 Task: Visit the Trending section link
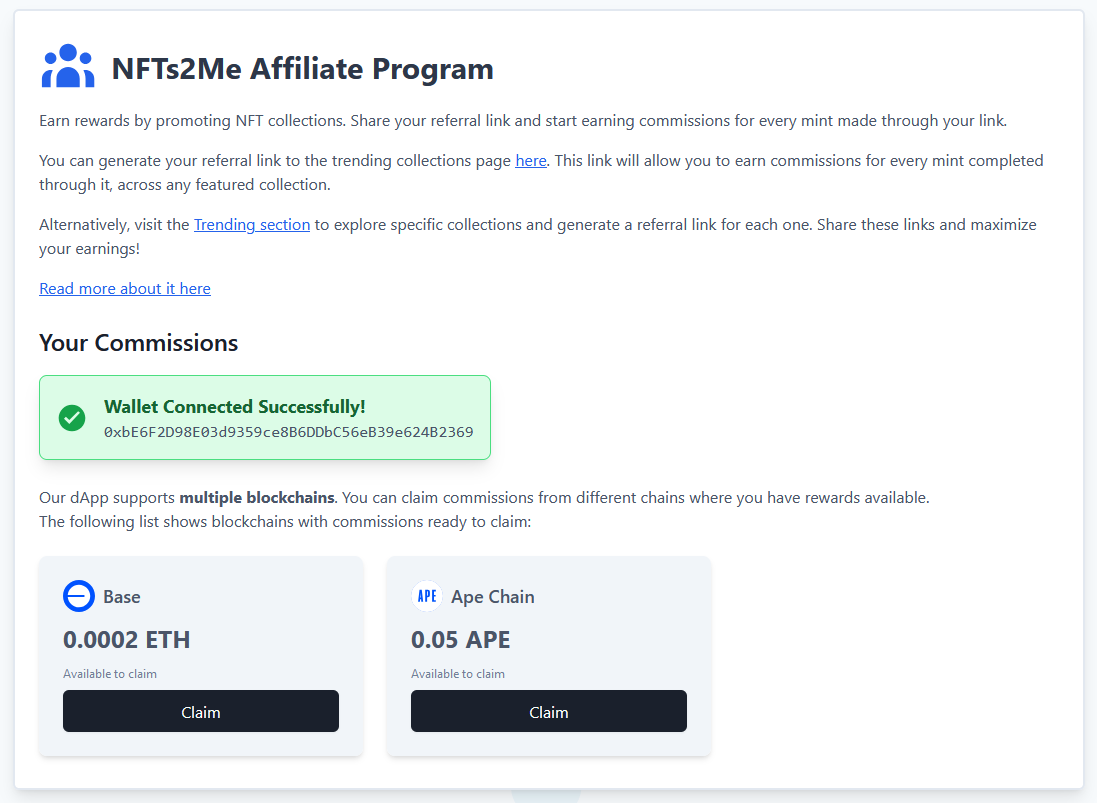coord(252,224)
